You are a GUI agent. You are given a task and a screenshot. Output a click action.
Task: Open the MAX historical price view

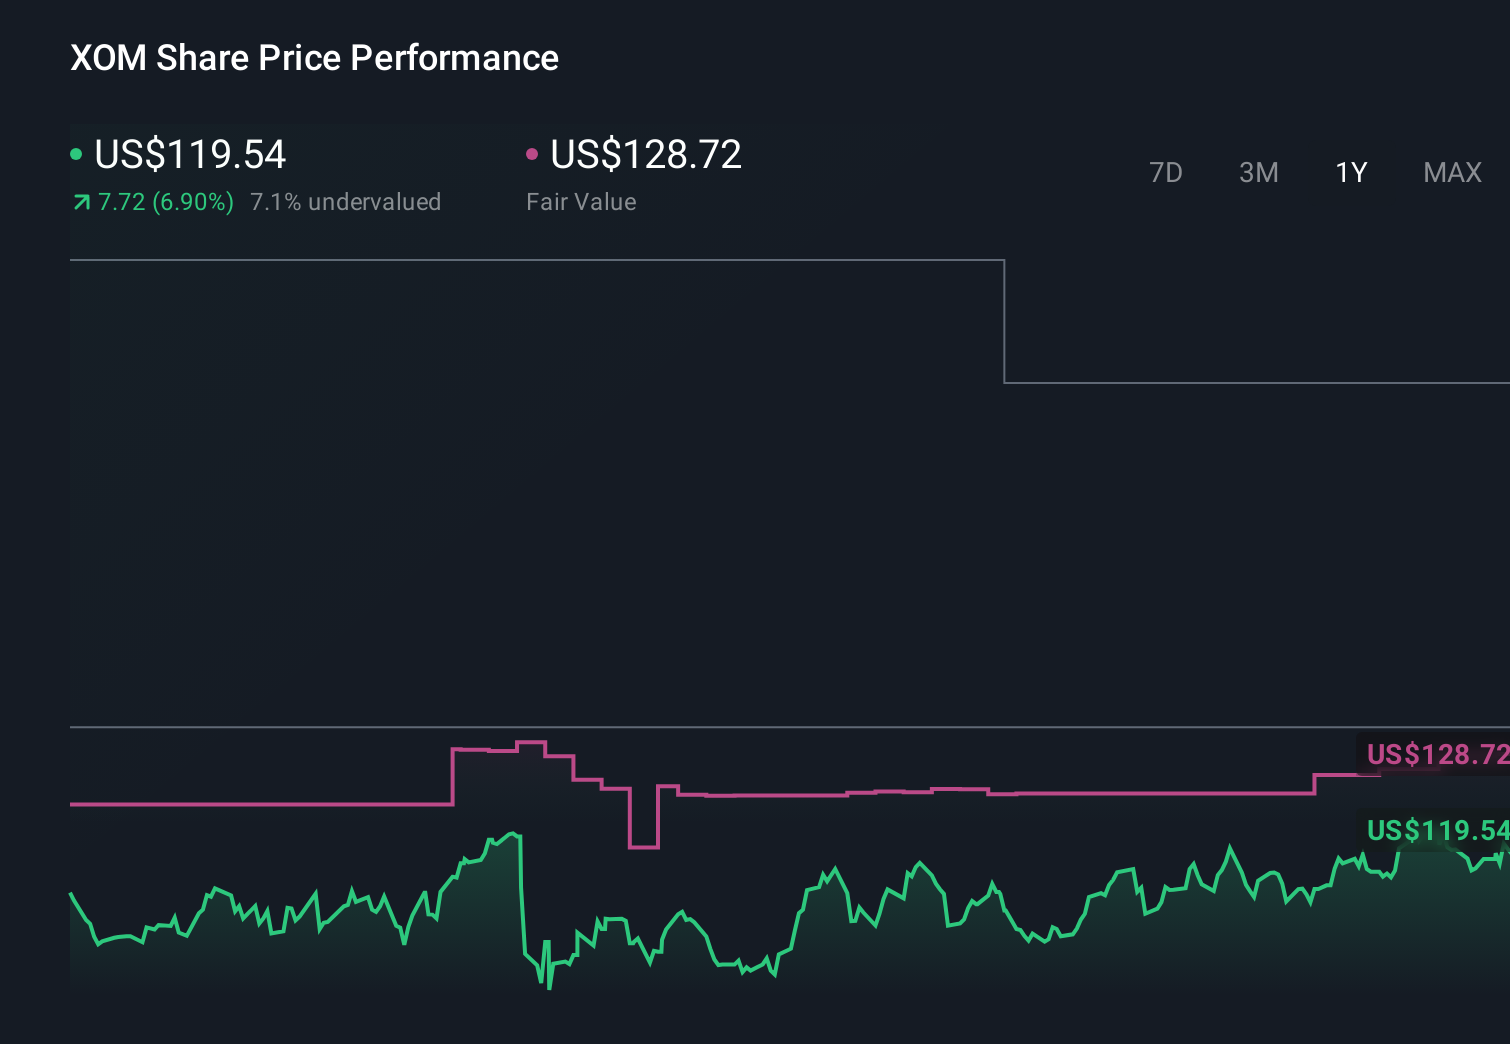point(1451,172)
